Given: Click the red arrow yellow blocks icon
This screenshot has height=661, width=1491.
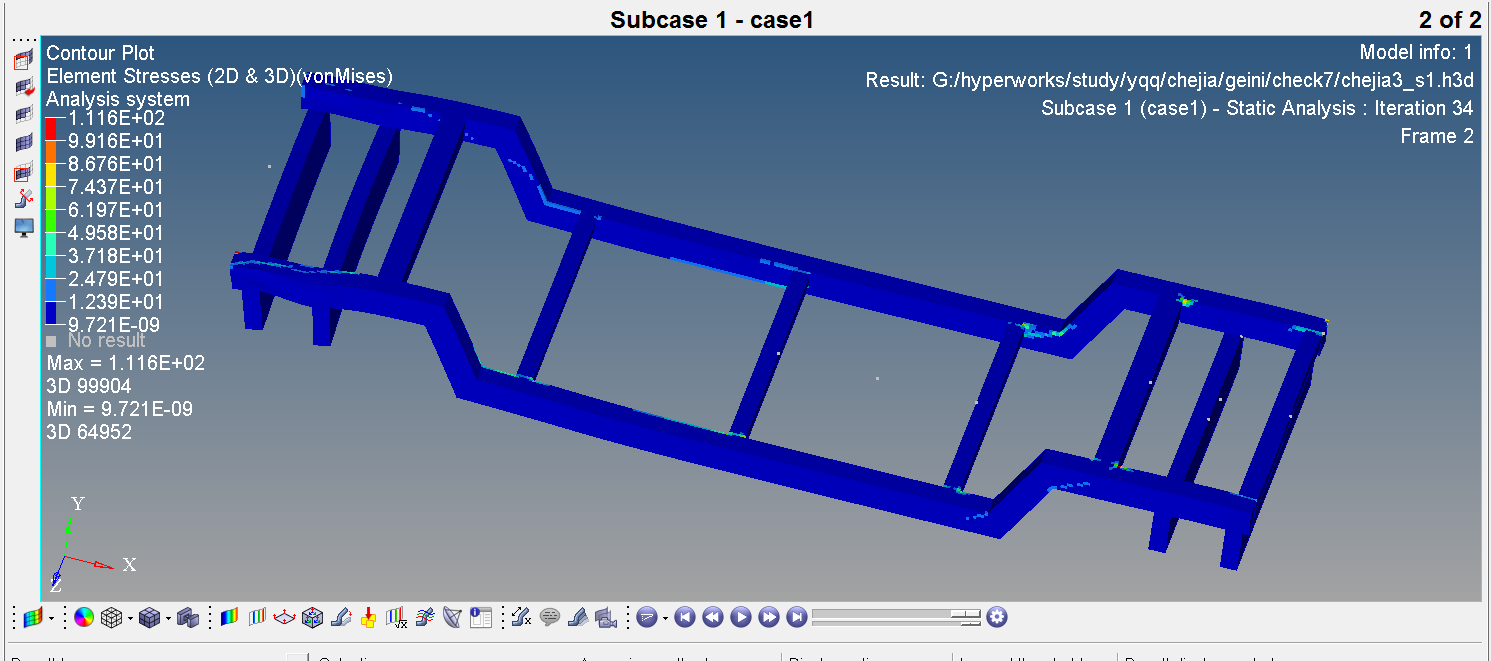Looking at the screenshot, I should point(368,618).
